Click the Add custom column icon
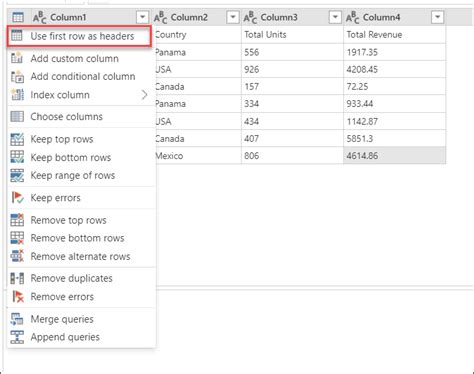The width and height of the screenshot is (474, 374). tap(17, 58)
